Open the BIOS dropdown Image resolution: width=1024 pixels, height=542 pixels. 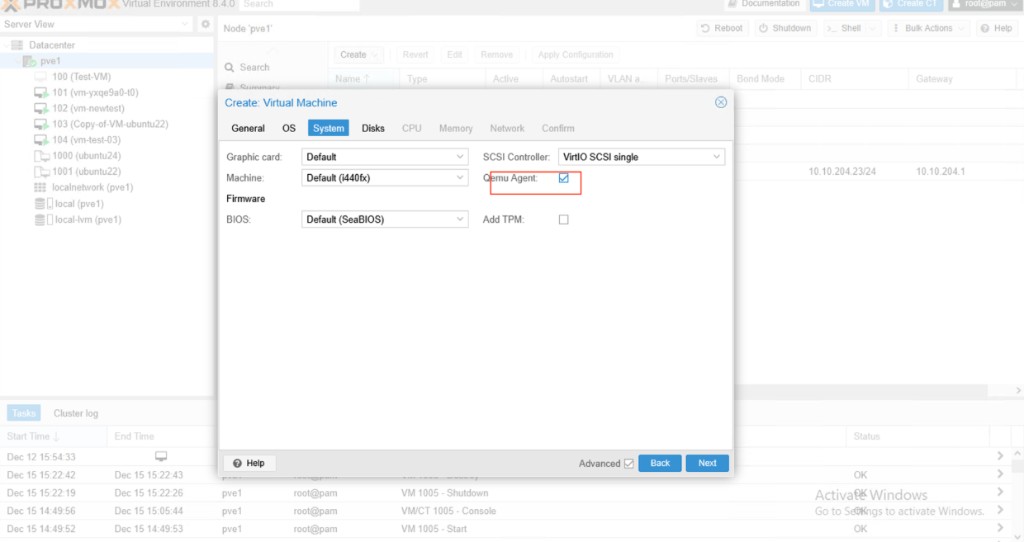tap(385, 219)
